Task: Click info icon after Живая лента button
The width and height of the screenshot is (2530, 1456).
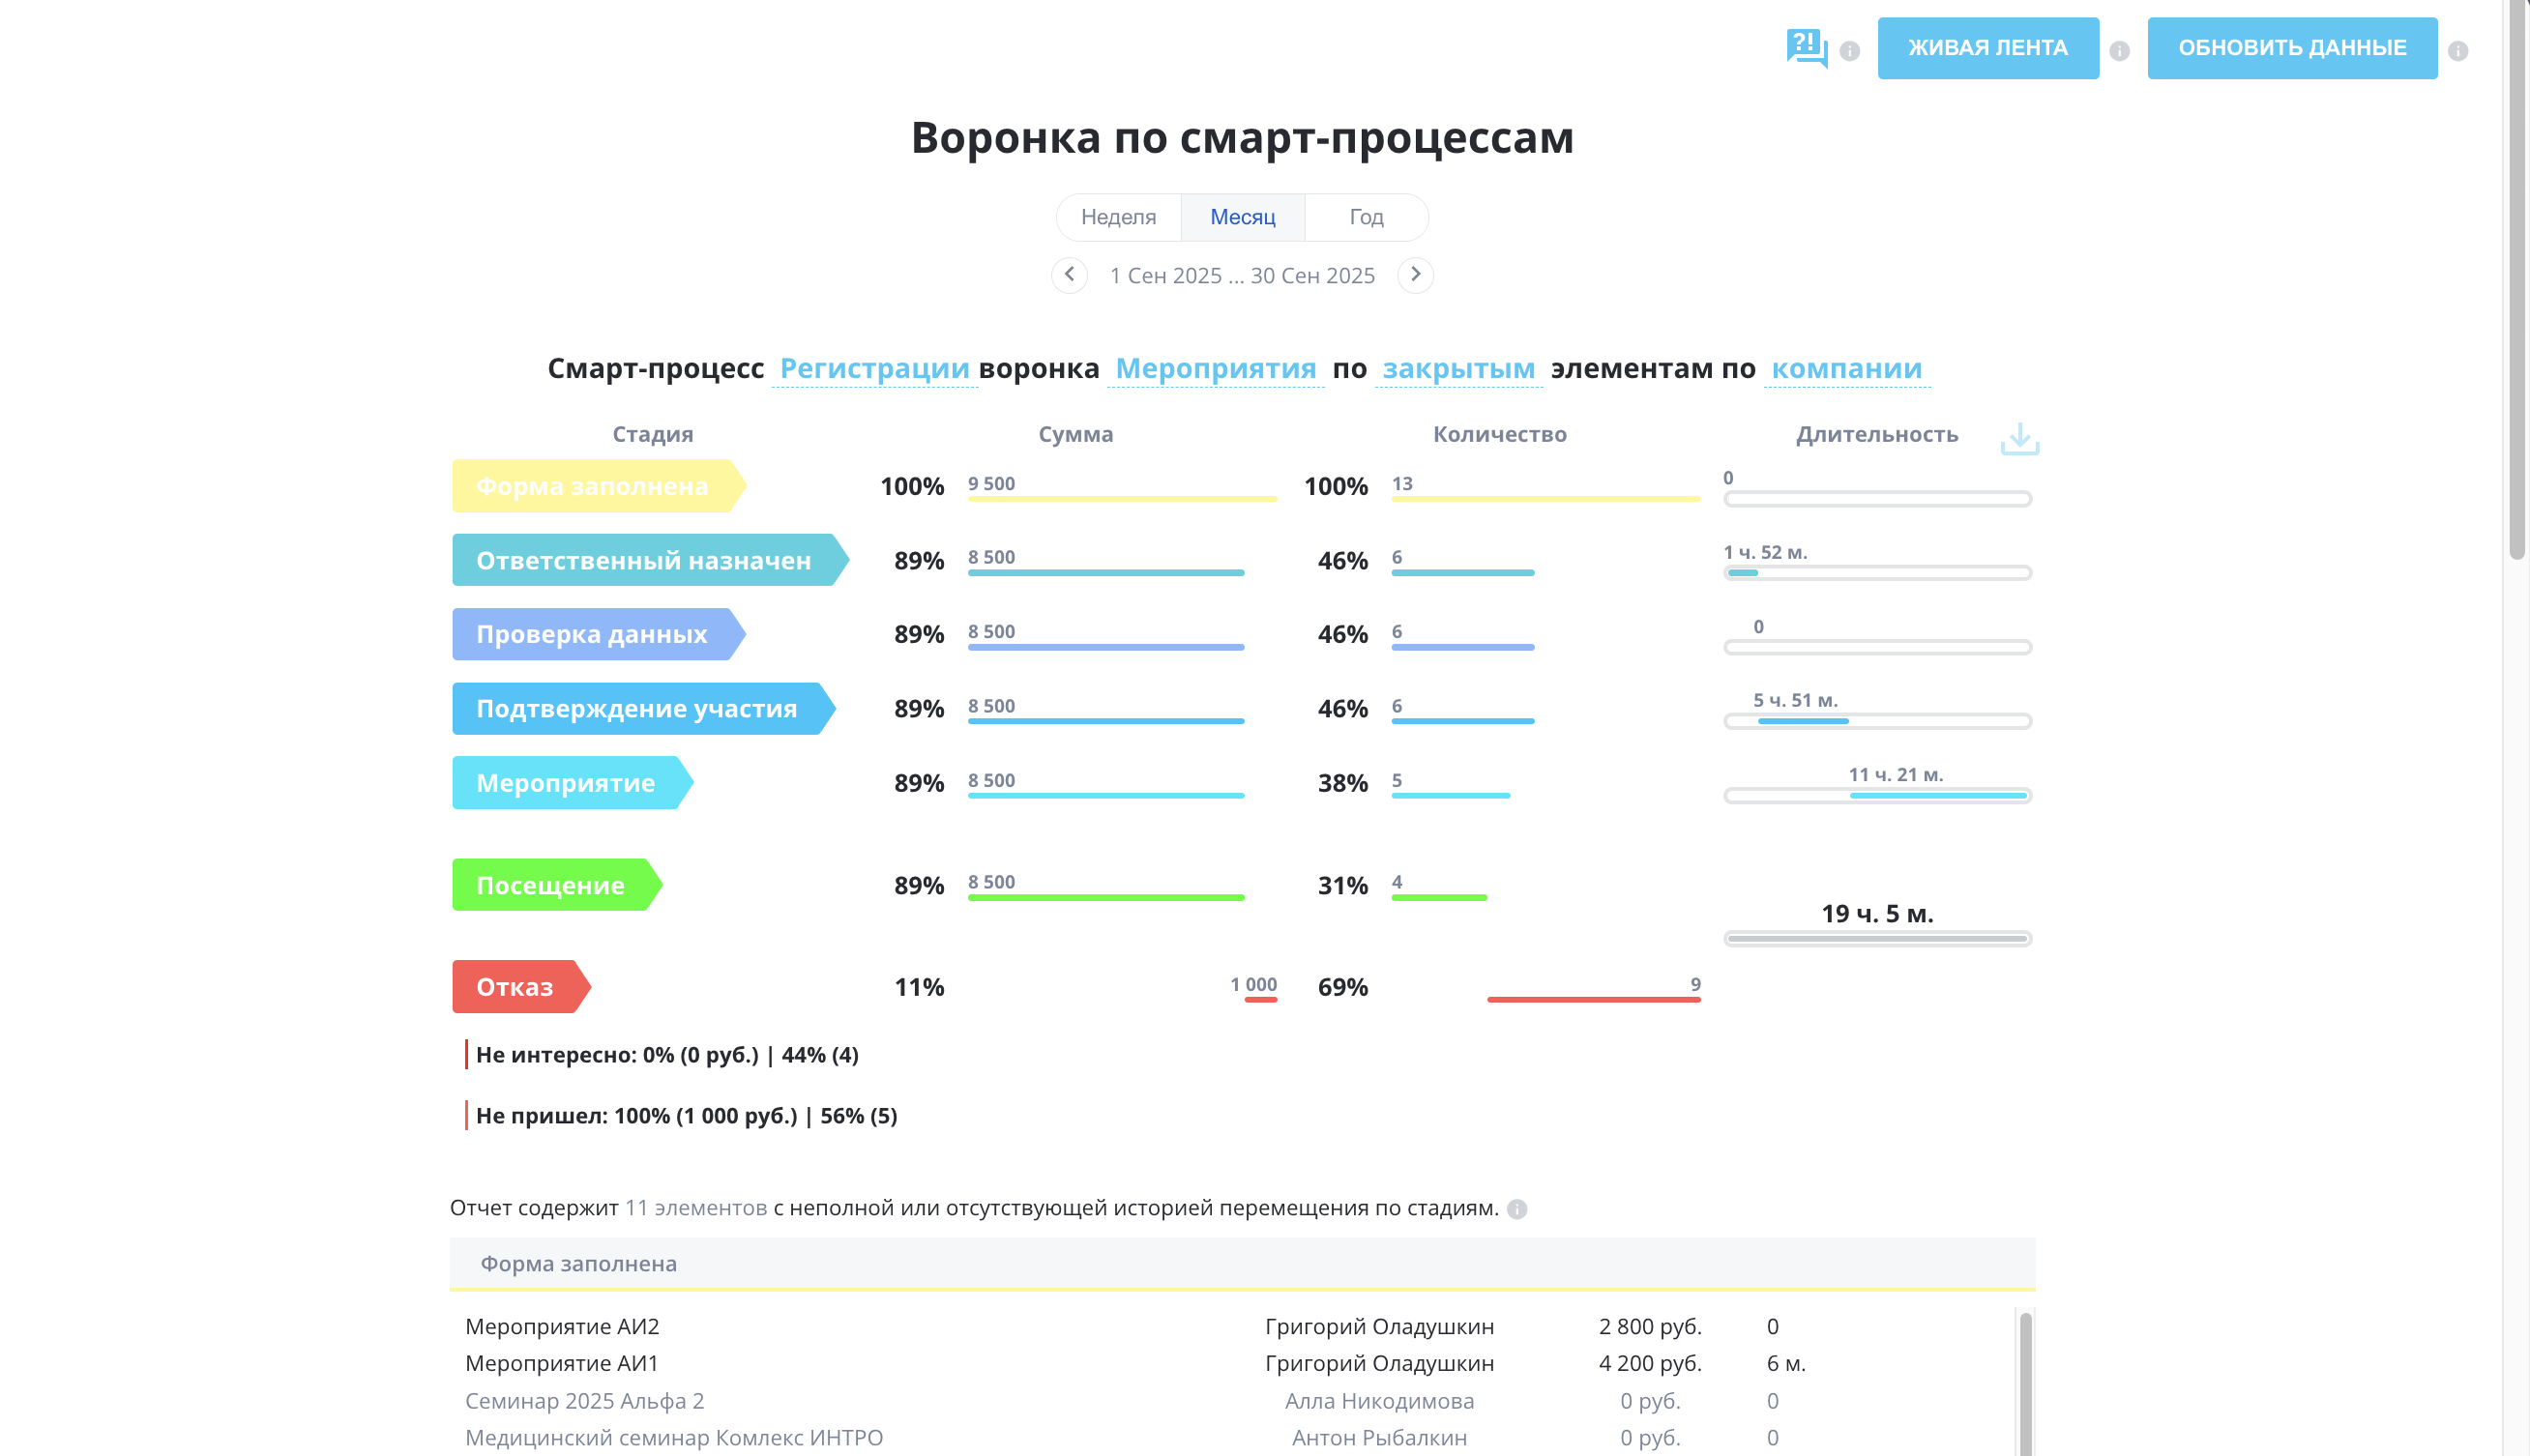Action: (2119, 50)
